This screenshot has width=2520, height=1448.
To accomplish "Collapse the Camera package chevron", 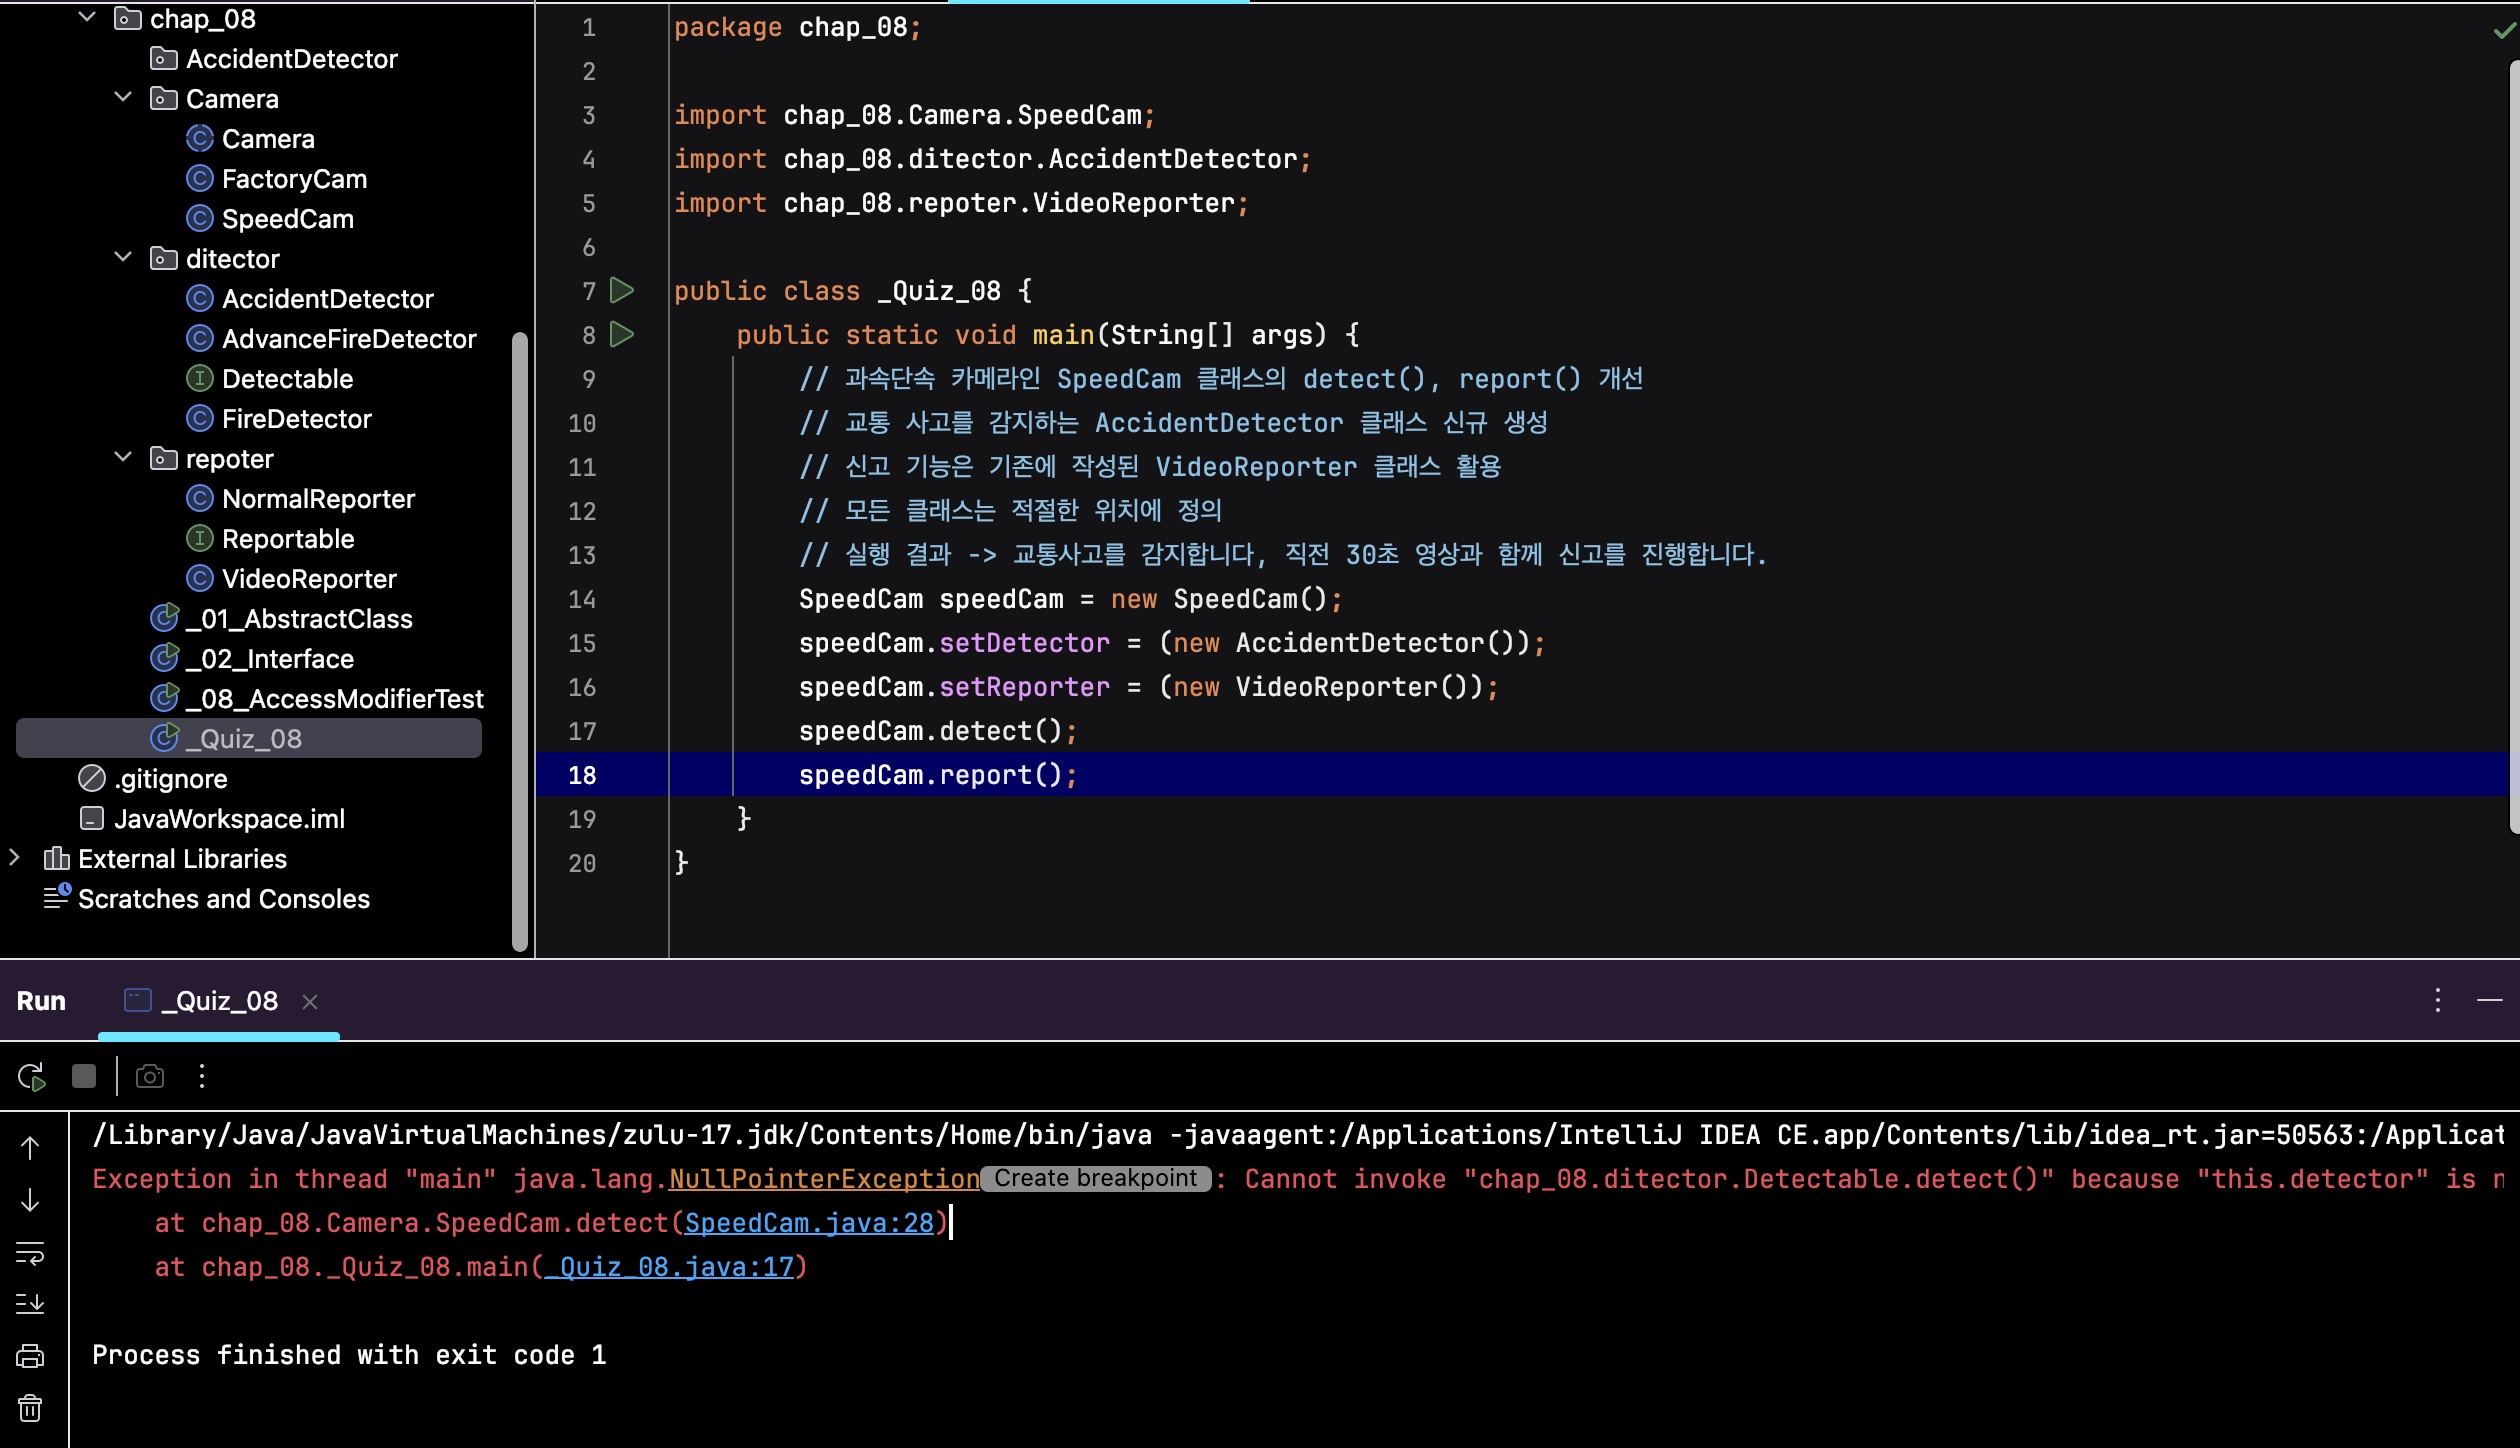I will tap(124, 98).
